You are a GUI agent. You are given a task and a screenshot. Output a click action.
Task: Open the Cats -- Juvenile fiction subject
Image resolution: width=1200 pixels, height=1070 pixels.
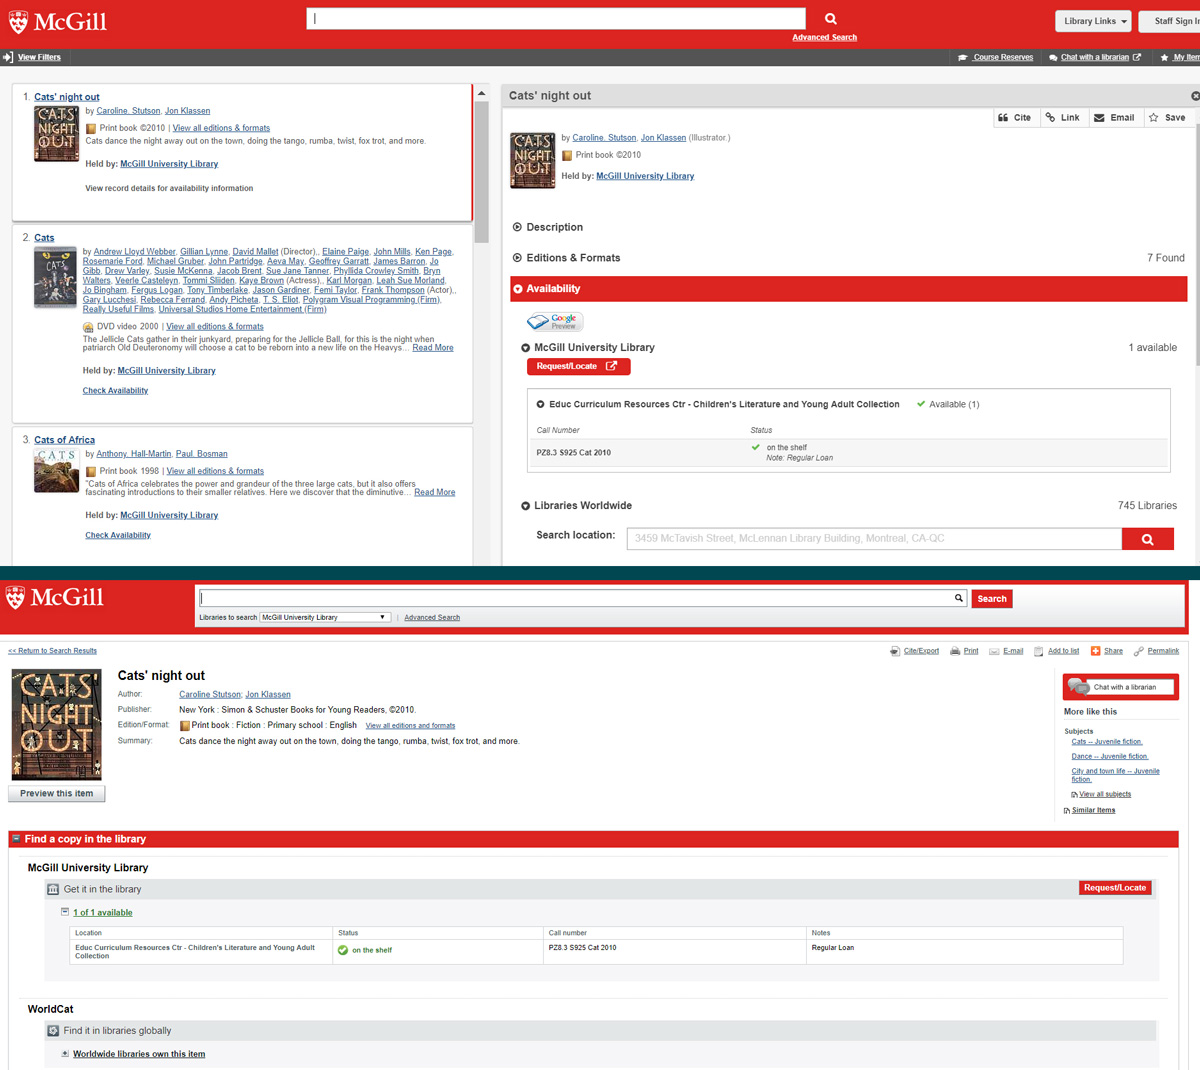(x=1107, y=742)
